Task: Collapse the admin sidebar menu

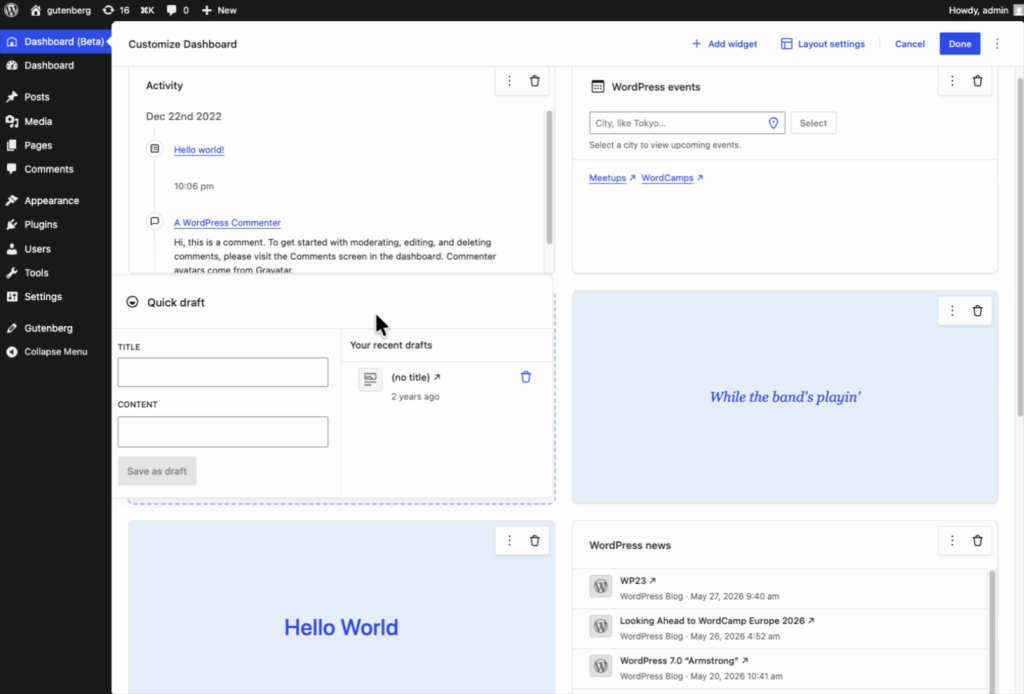Action: pos(56,352)
